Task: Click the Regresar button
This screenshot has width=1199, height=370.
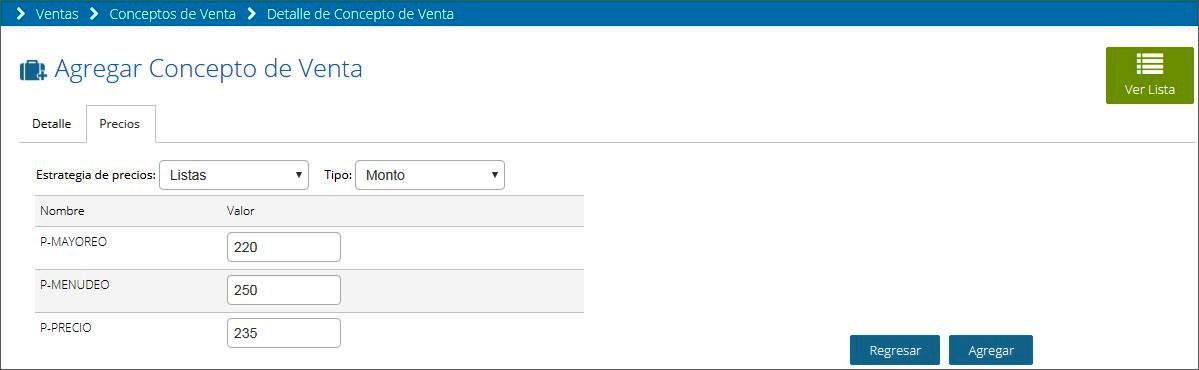Action: [895, 350]
